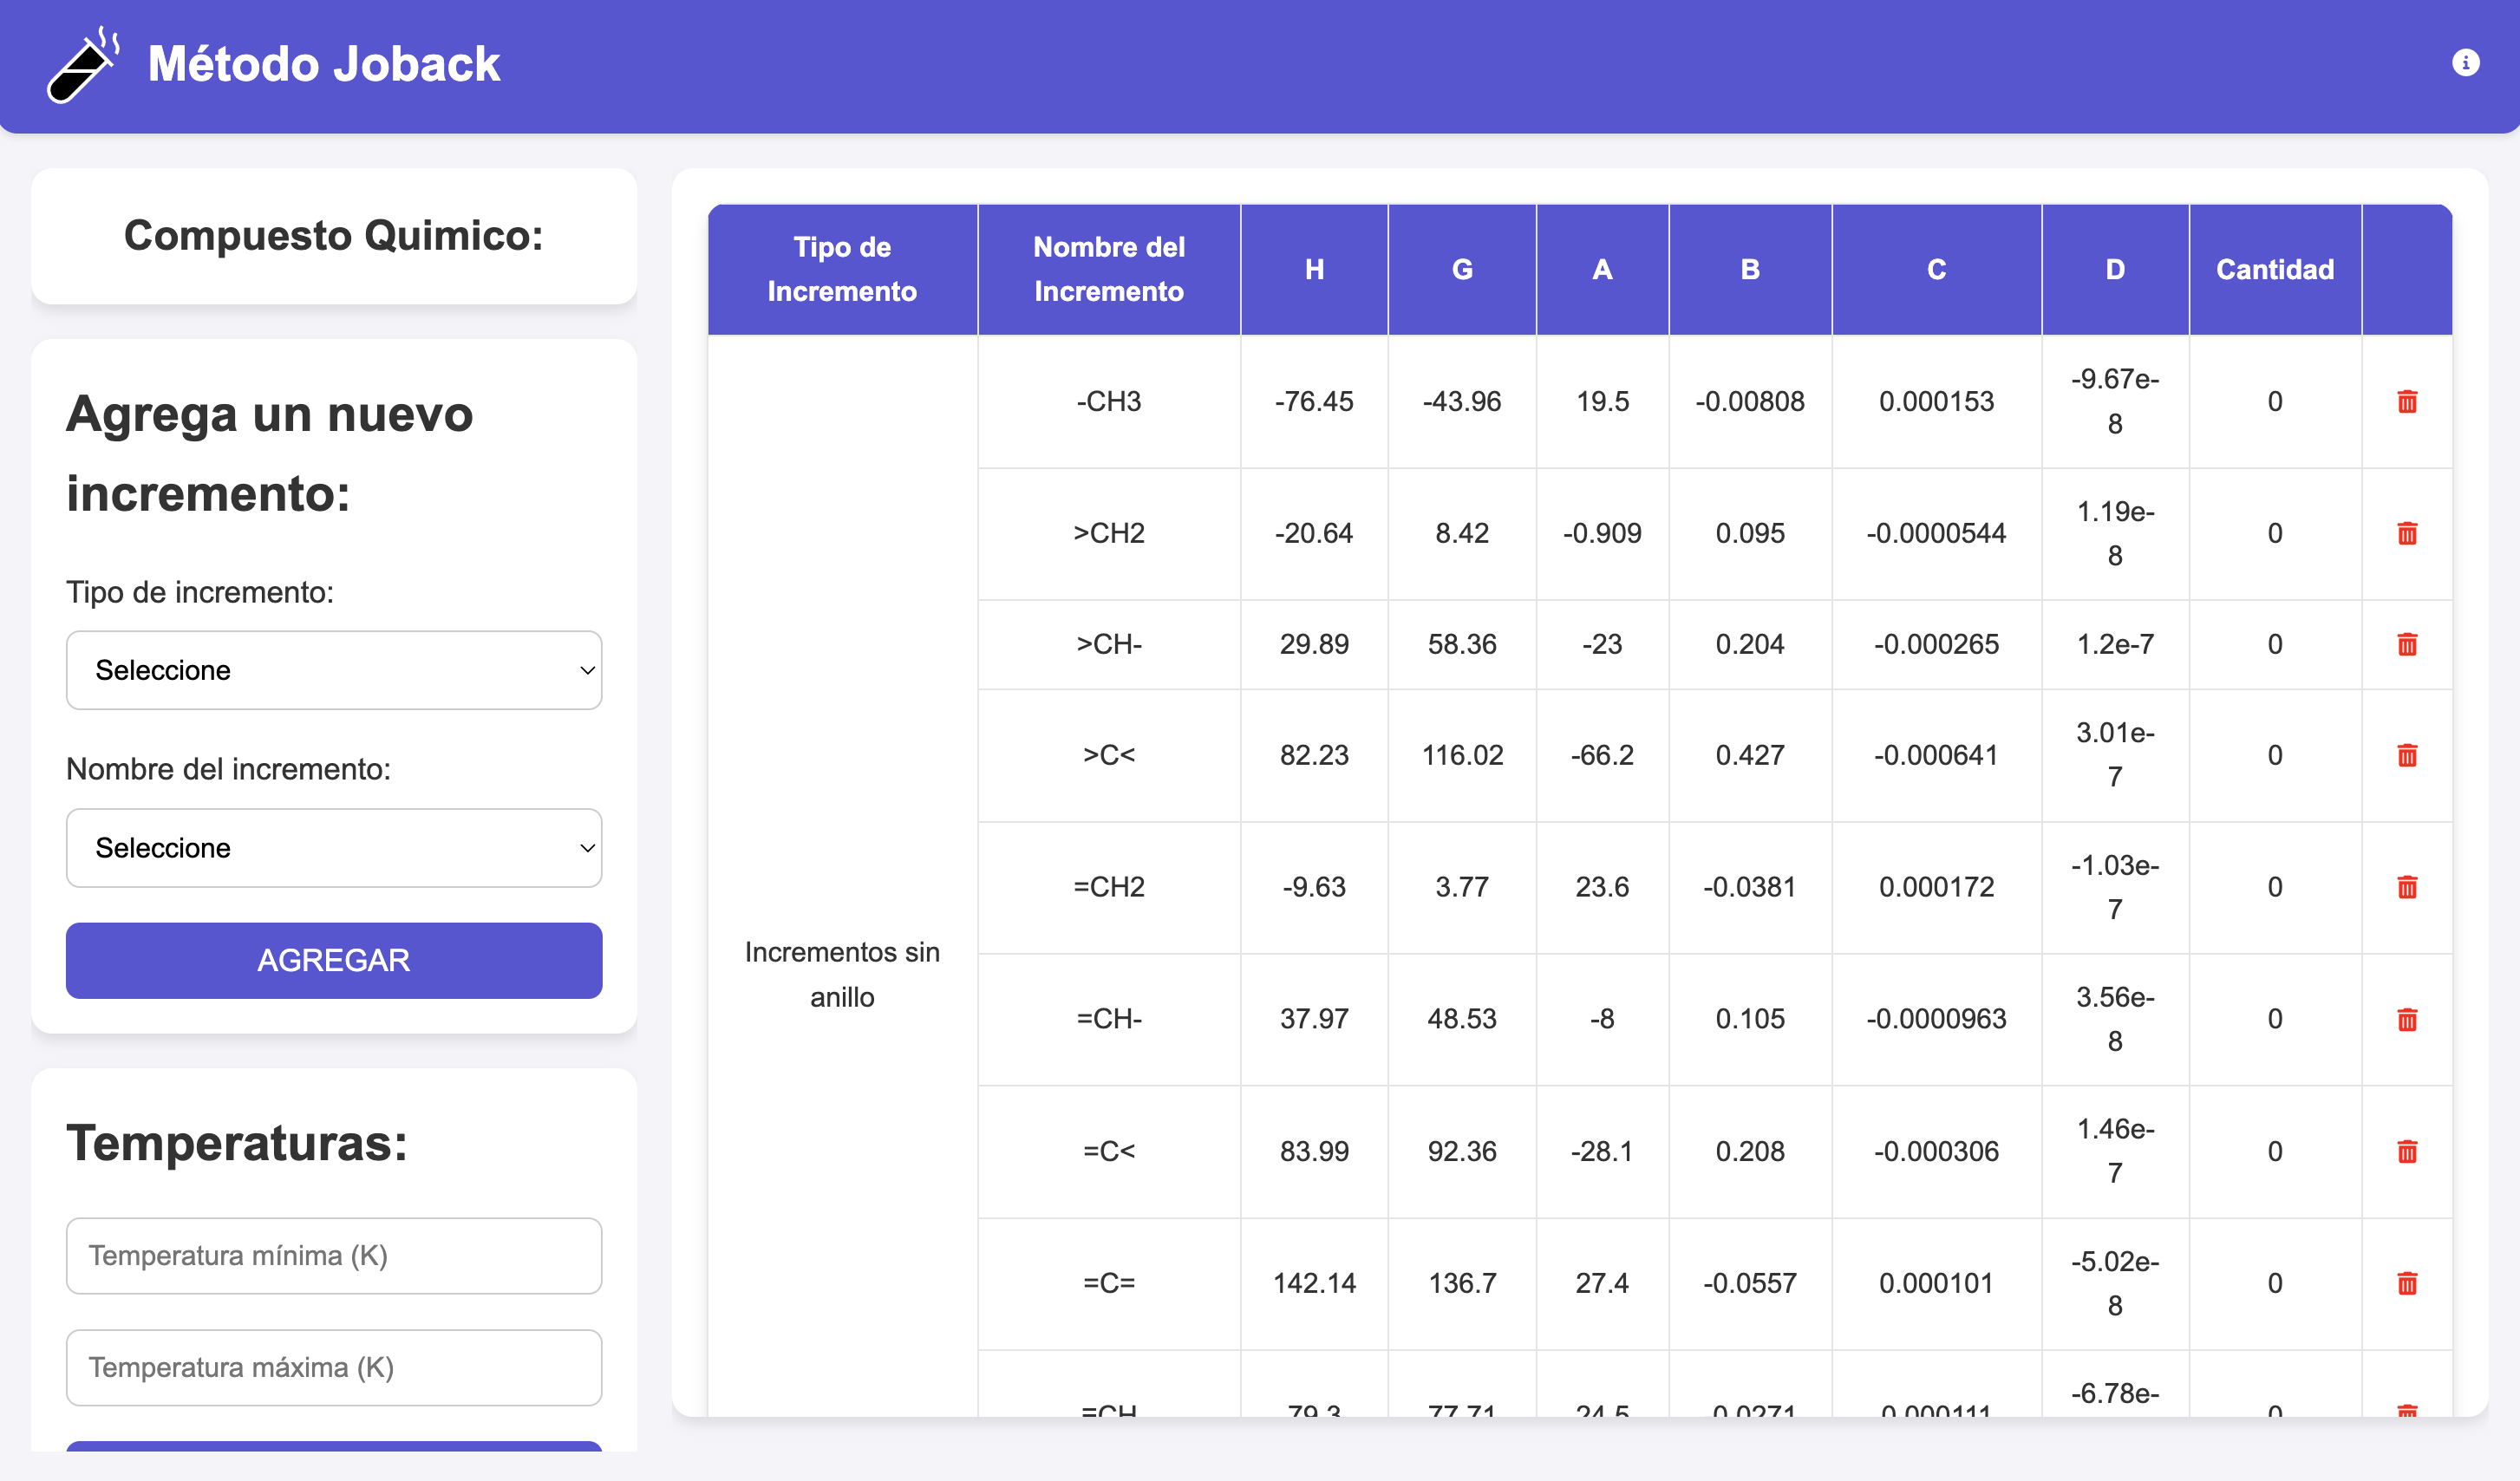Click the =C< name cell
This screenshot has height=1481, width=2520.
point(1109,1151)
